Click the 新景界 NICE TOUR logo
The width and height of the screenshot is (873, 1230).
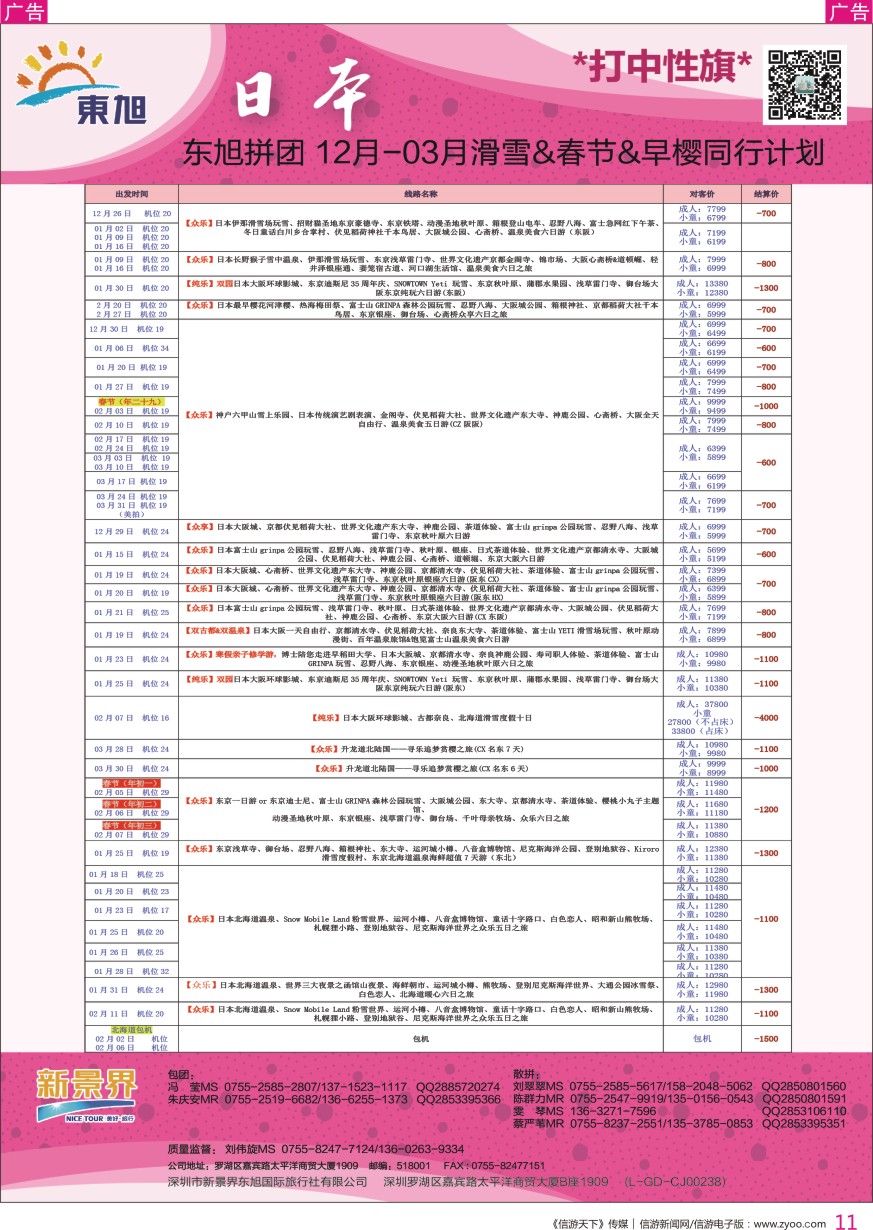pos(87,1096)
